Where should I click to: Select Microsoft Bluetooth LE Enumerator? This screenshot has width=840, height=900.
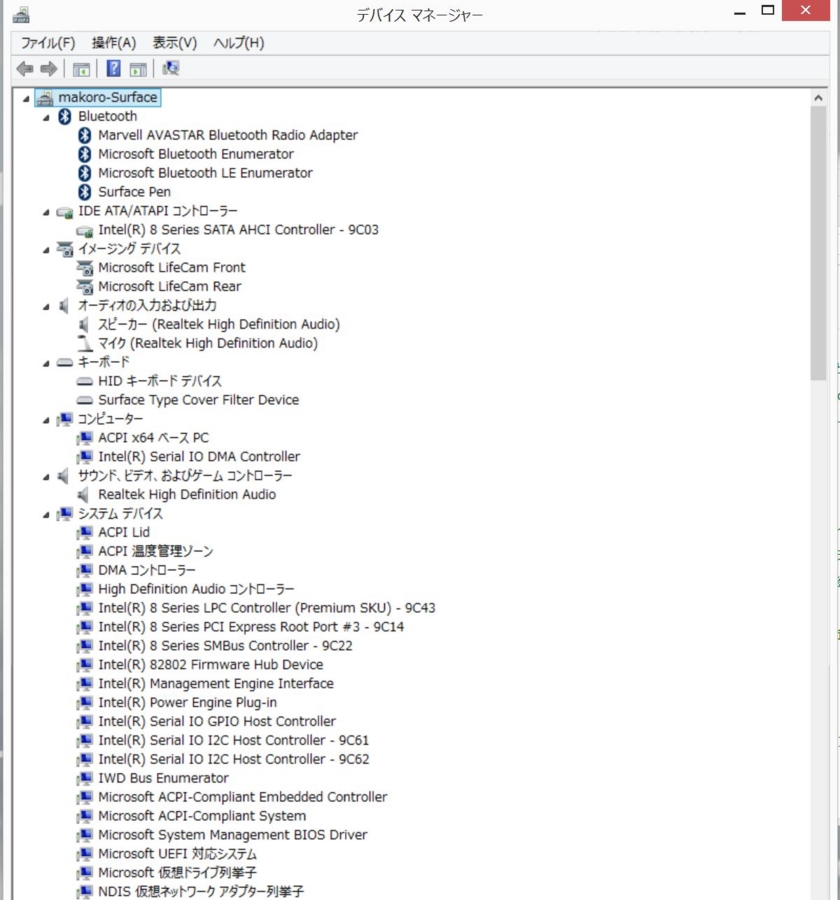[x=206, y=173]
